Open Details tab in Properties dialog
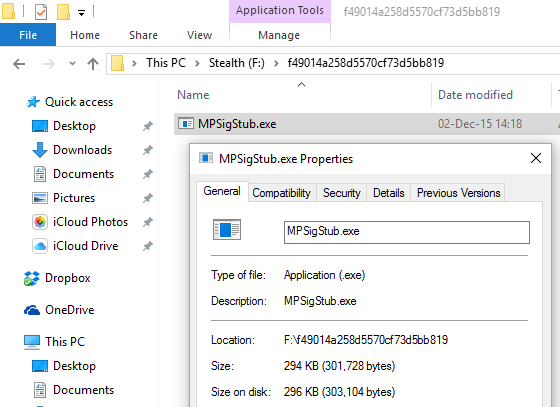Viewport: 560px width, 407px height. coord(389,193)
